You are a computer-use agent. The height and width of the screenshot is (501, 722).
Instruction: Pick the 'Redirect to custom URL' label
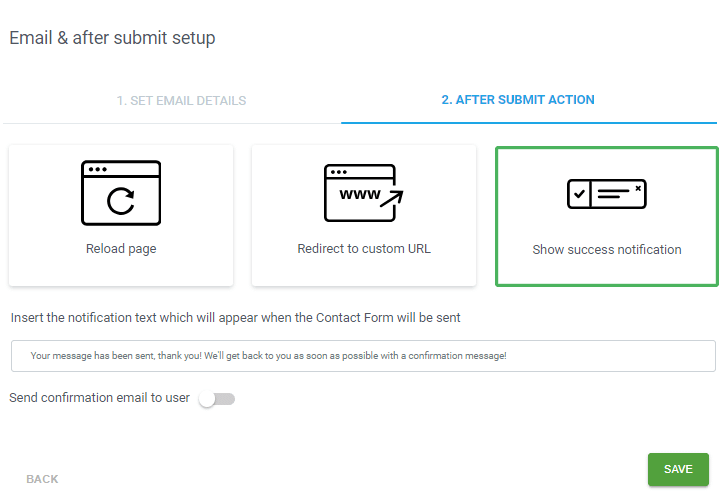[x=364, y=249]
